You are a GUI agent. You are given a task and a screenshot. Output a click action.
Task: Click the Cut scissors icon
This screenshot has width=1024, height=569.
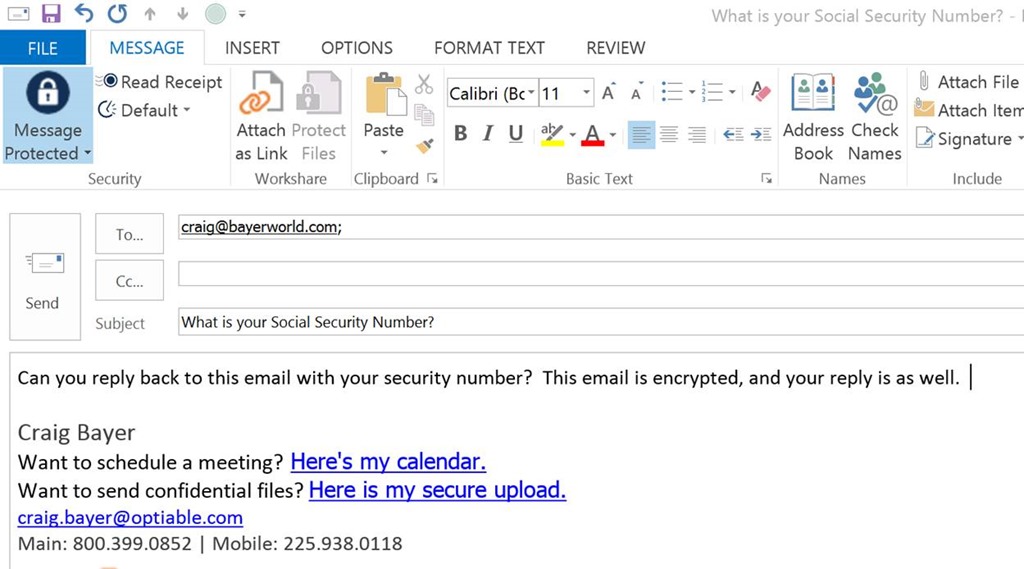[x=424, y=84]
